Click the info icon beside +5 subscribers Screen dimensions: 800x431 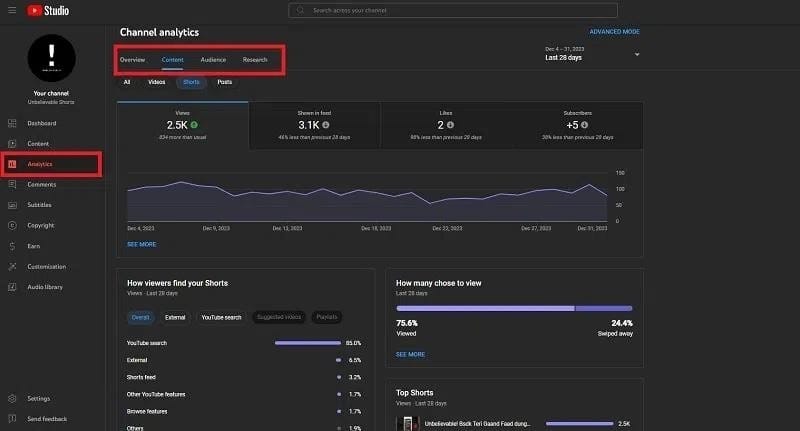pos(584,125)
